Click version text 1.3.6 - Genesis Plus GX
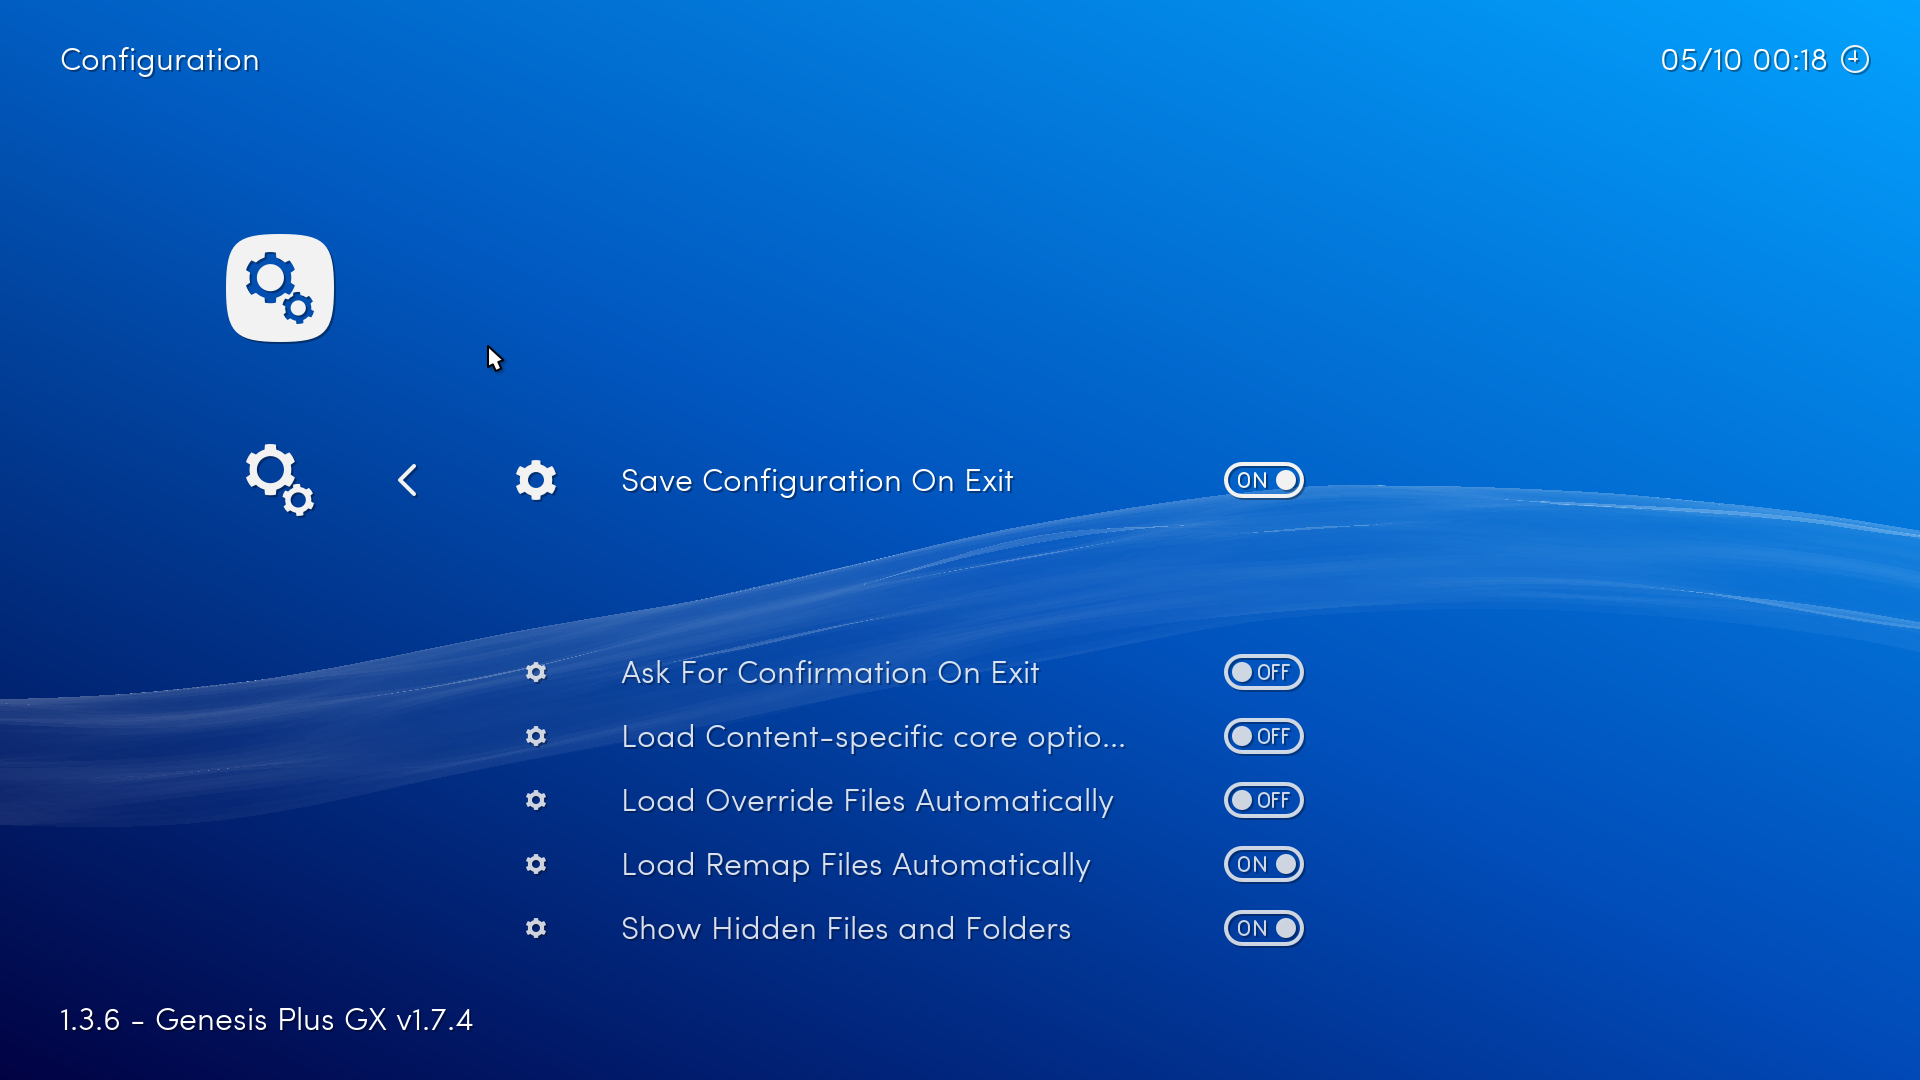 tap(266, 1020)
